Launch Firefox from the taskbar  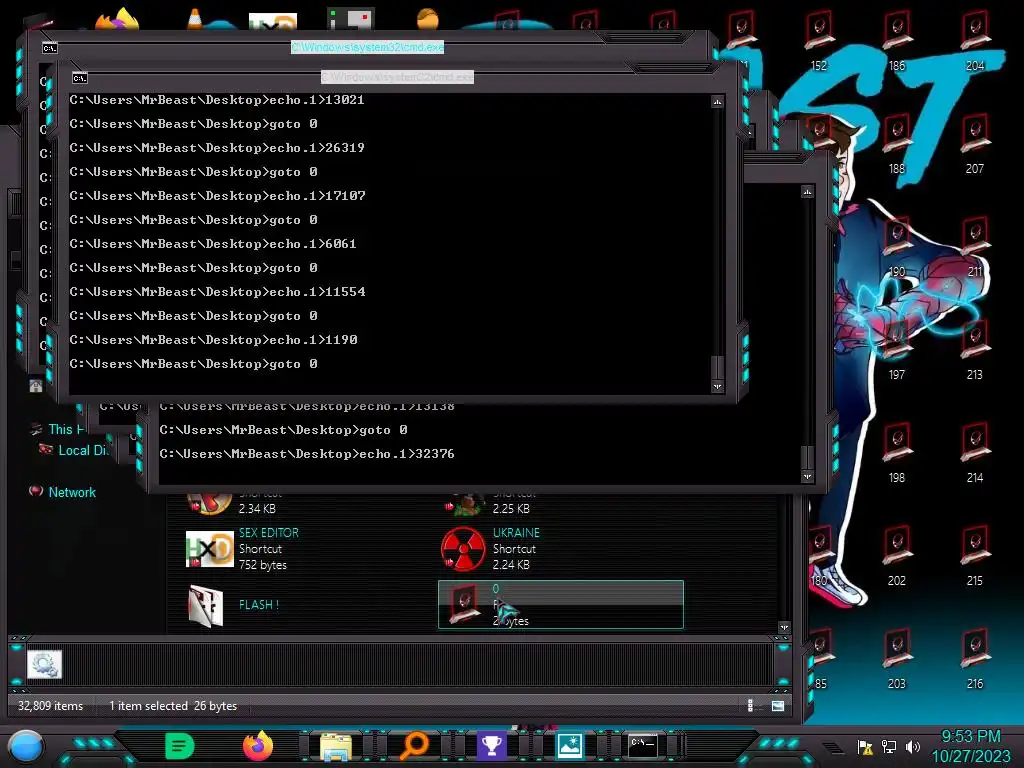tap(258, 745)
